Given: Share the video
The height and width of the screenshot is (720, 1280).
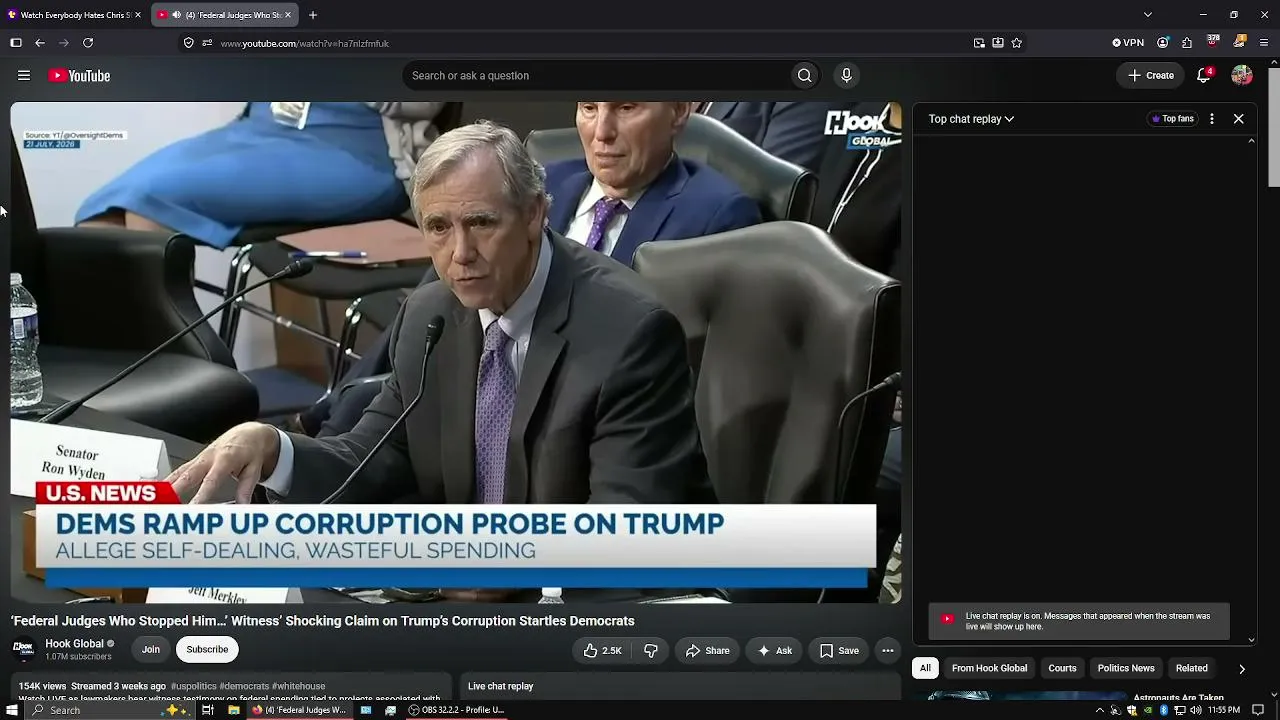Looking at the screenshot, I should click(x=707, y=651).
